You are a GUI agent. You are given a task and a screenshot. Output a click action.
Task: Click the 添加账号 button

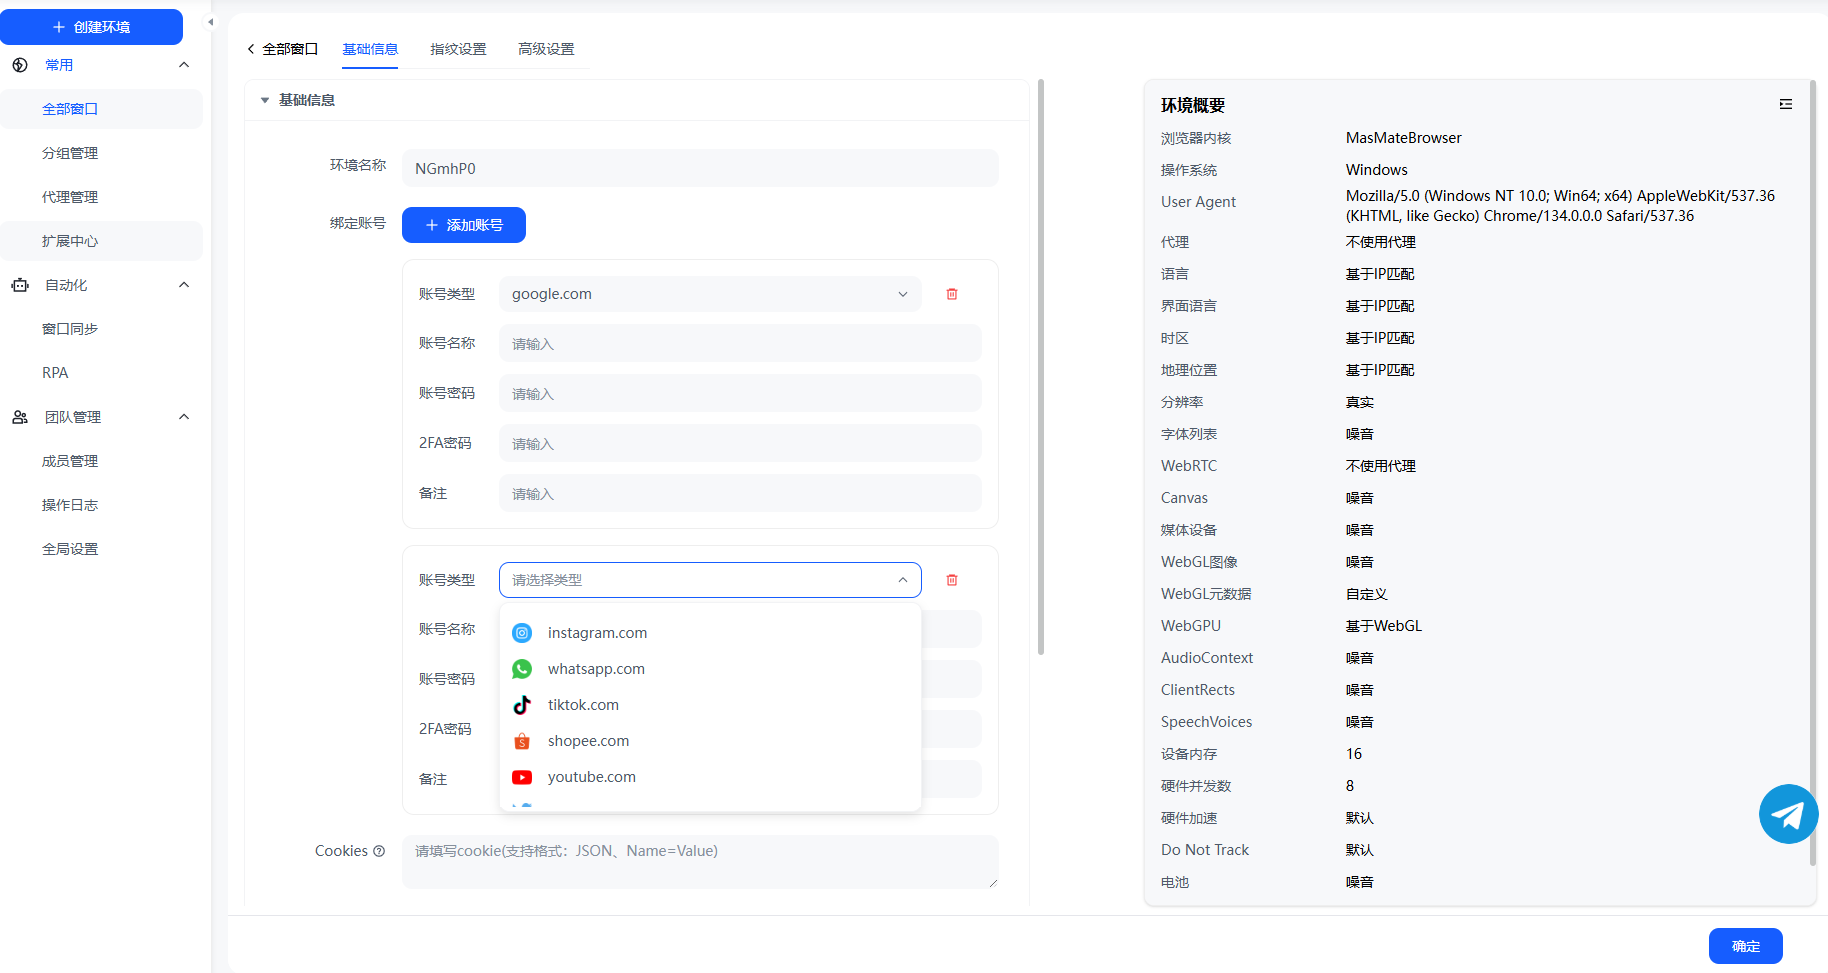coord(464,225)
